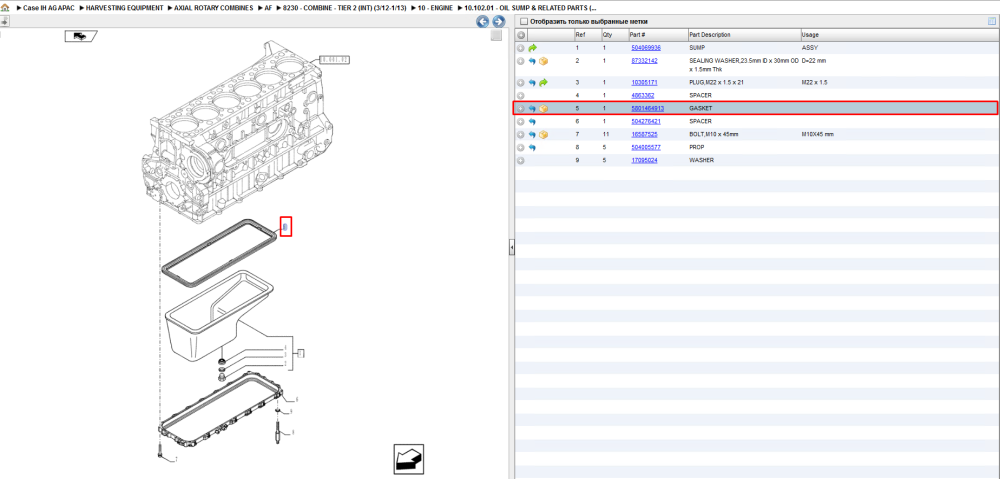Click the layout icon at the parts list's corner
Image resolution: width=1000 pixels, height=479 pixels.
pos(992,22)
